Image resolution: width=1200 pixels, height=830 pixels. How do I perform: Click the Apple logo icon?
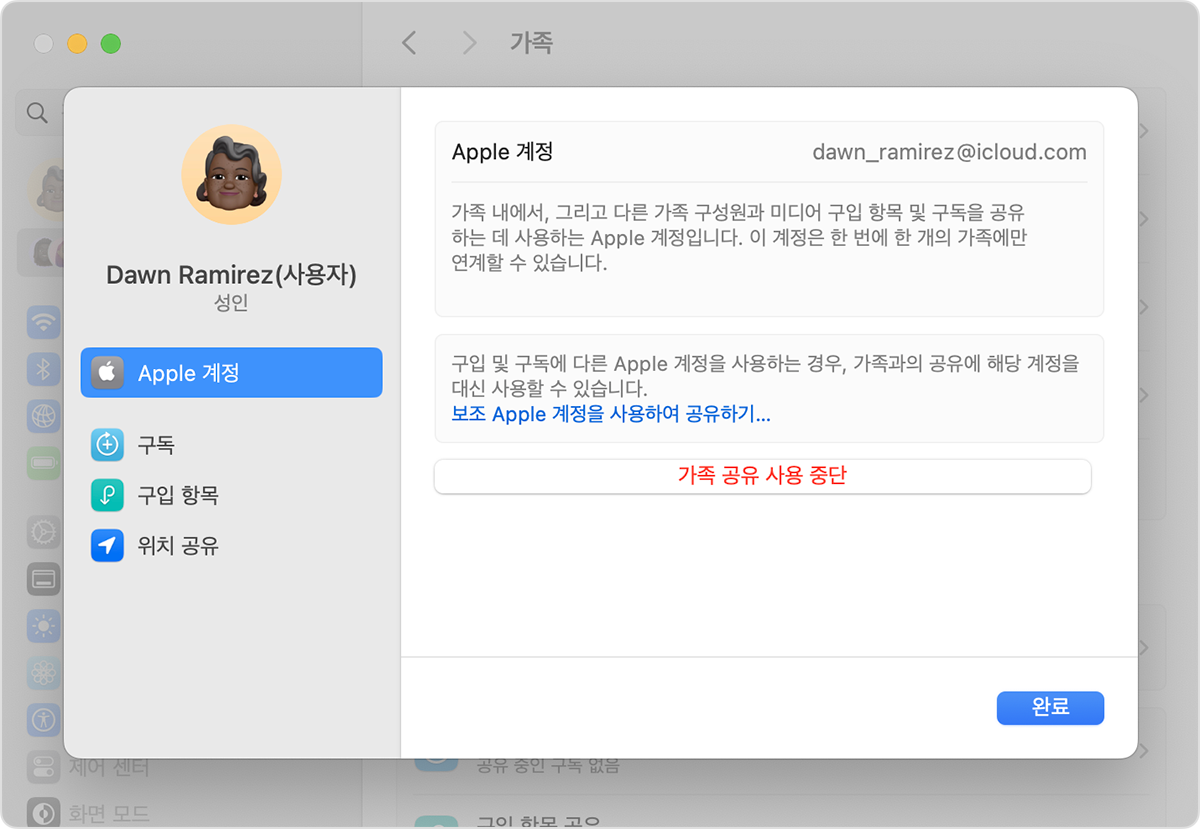[107, 373]
